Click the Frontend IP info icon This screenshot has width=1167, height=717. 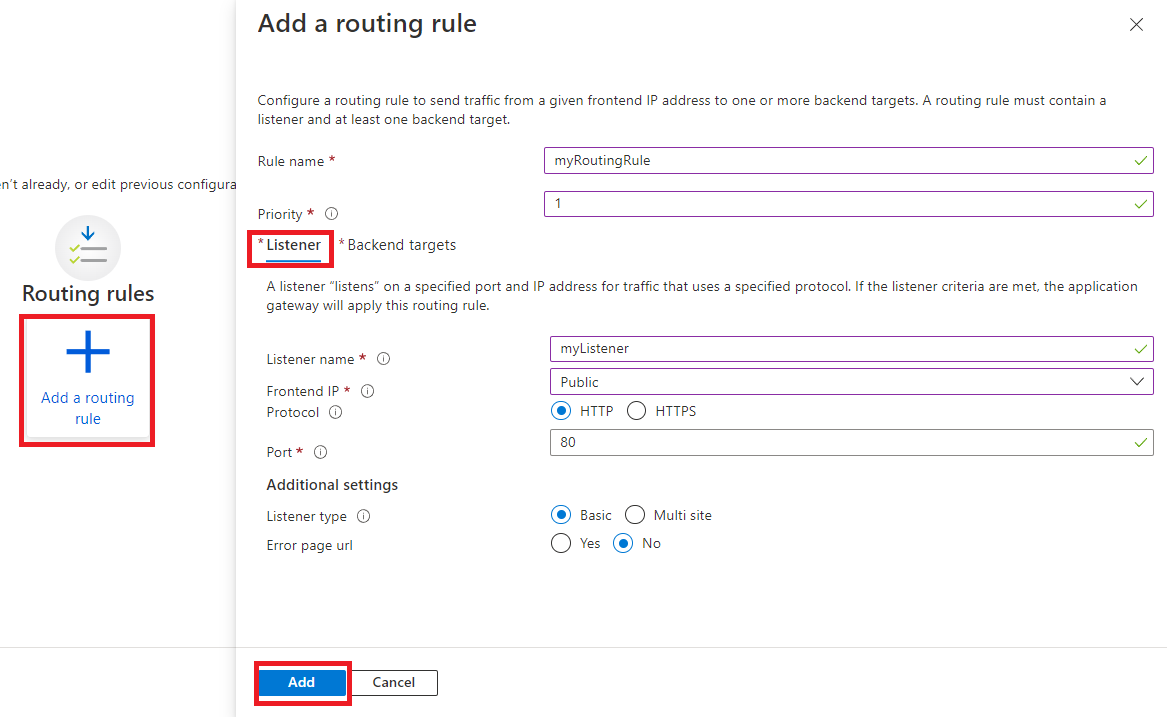367,391
